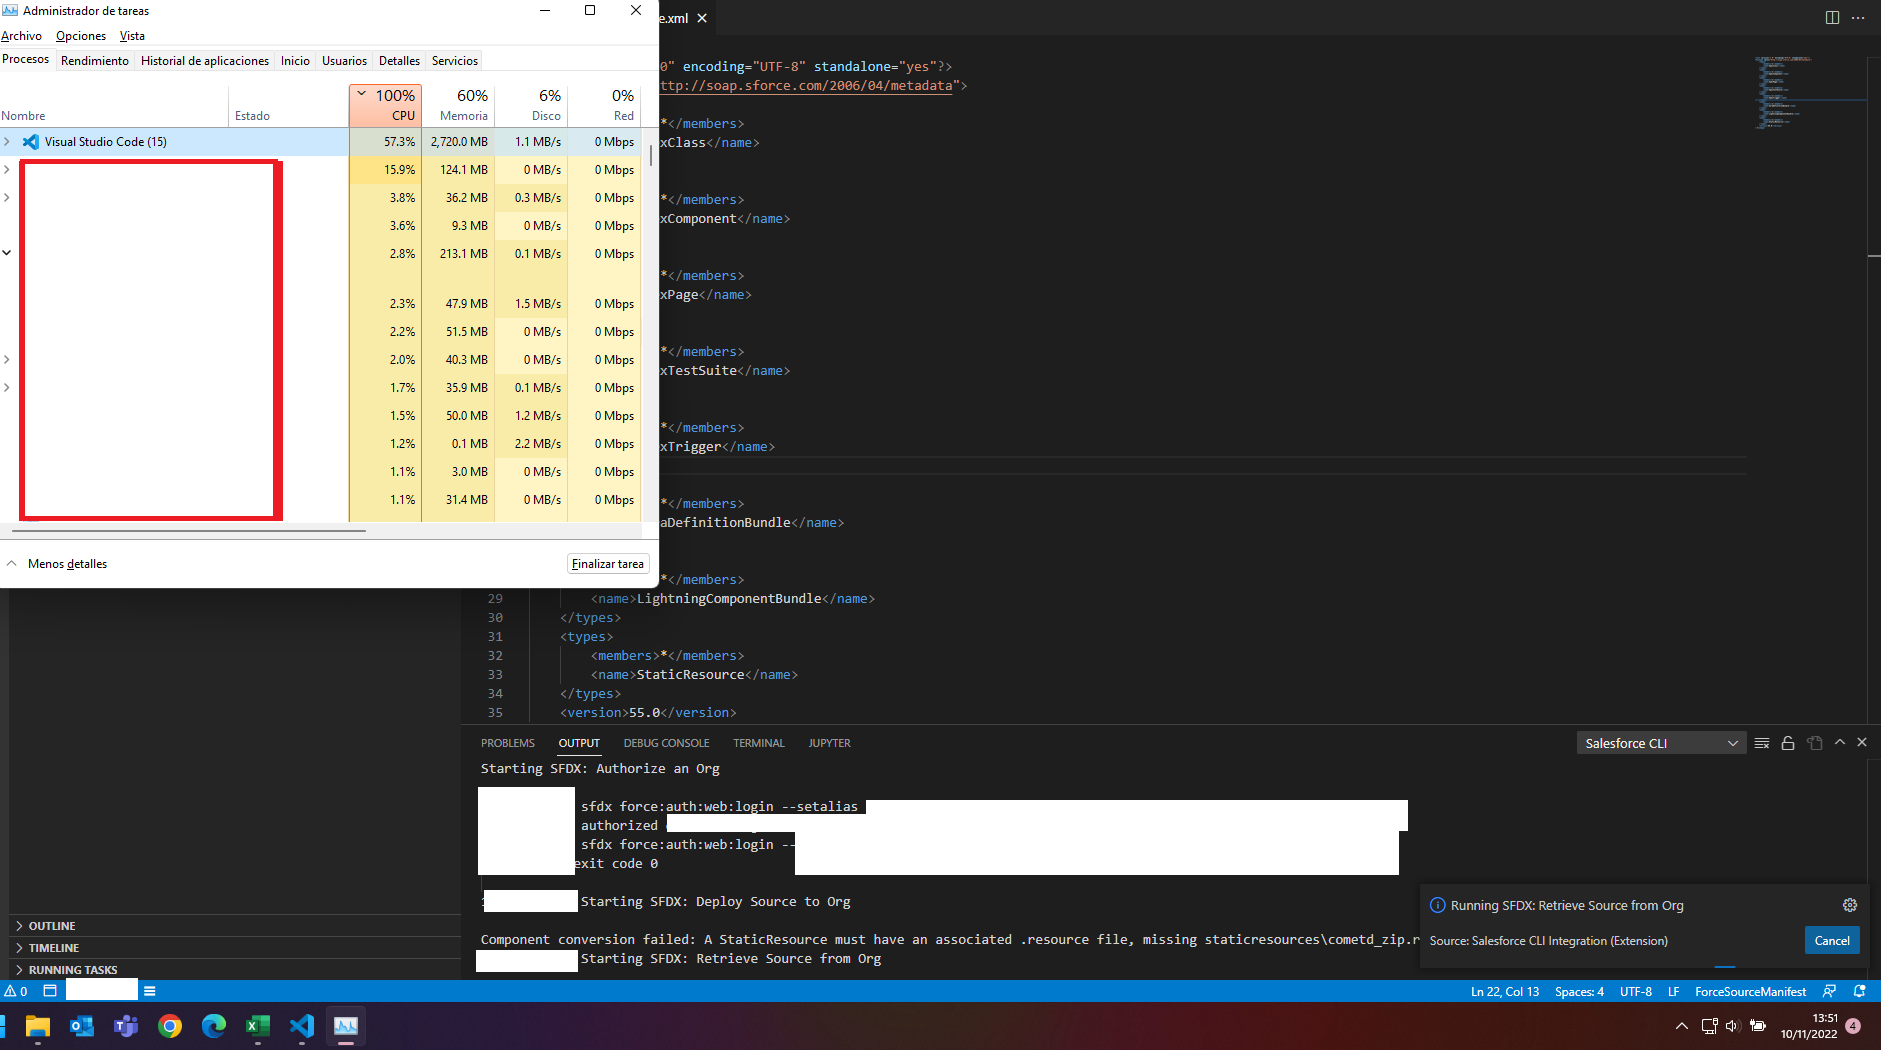Toggle split editor layout
Viewport: 1881px width, 1050px height.
(x=1831, y=17)
